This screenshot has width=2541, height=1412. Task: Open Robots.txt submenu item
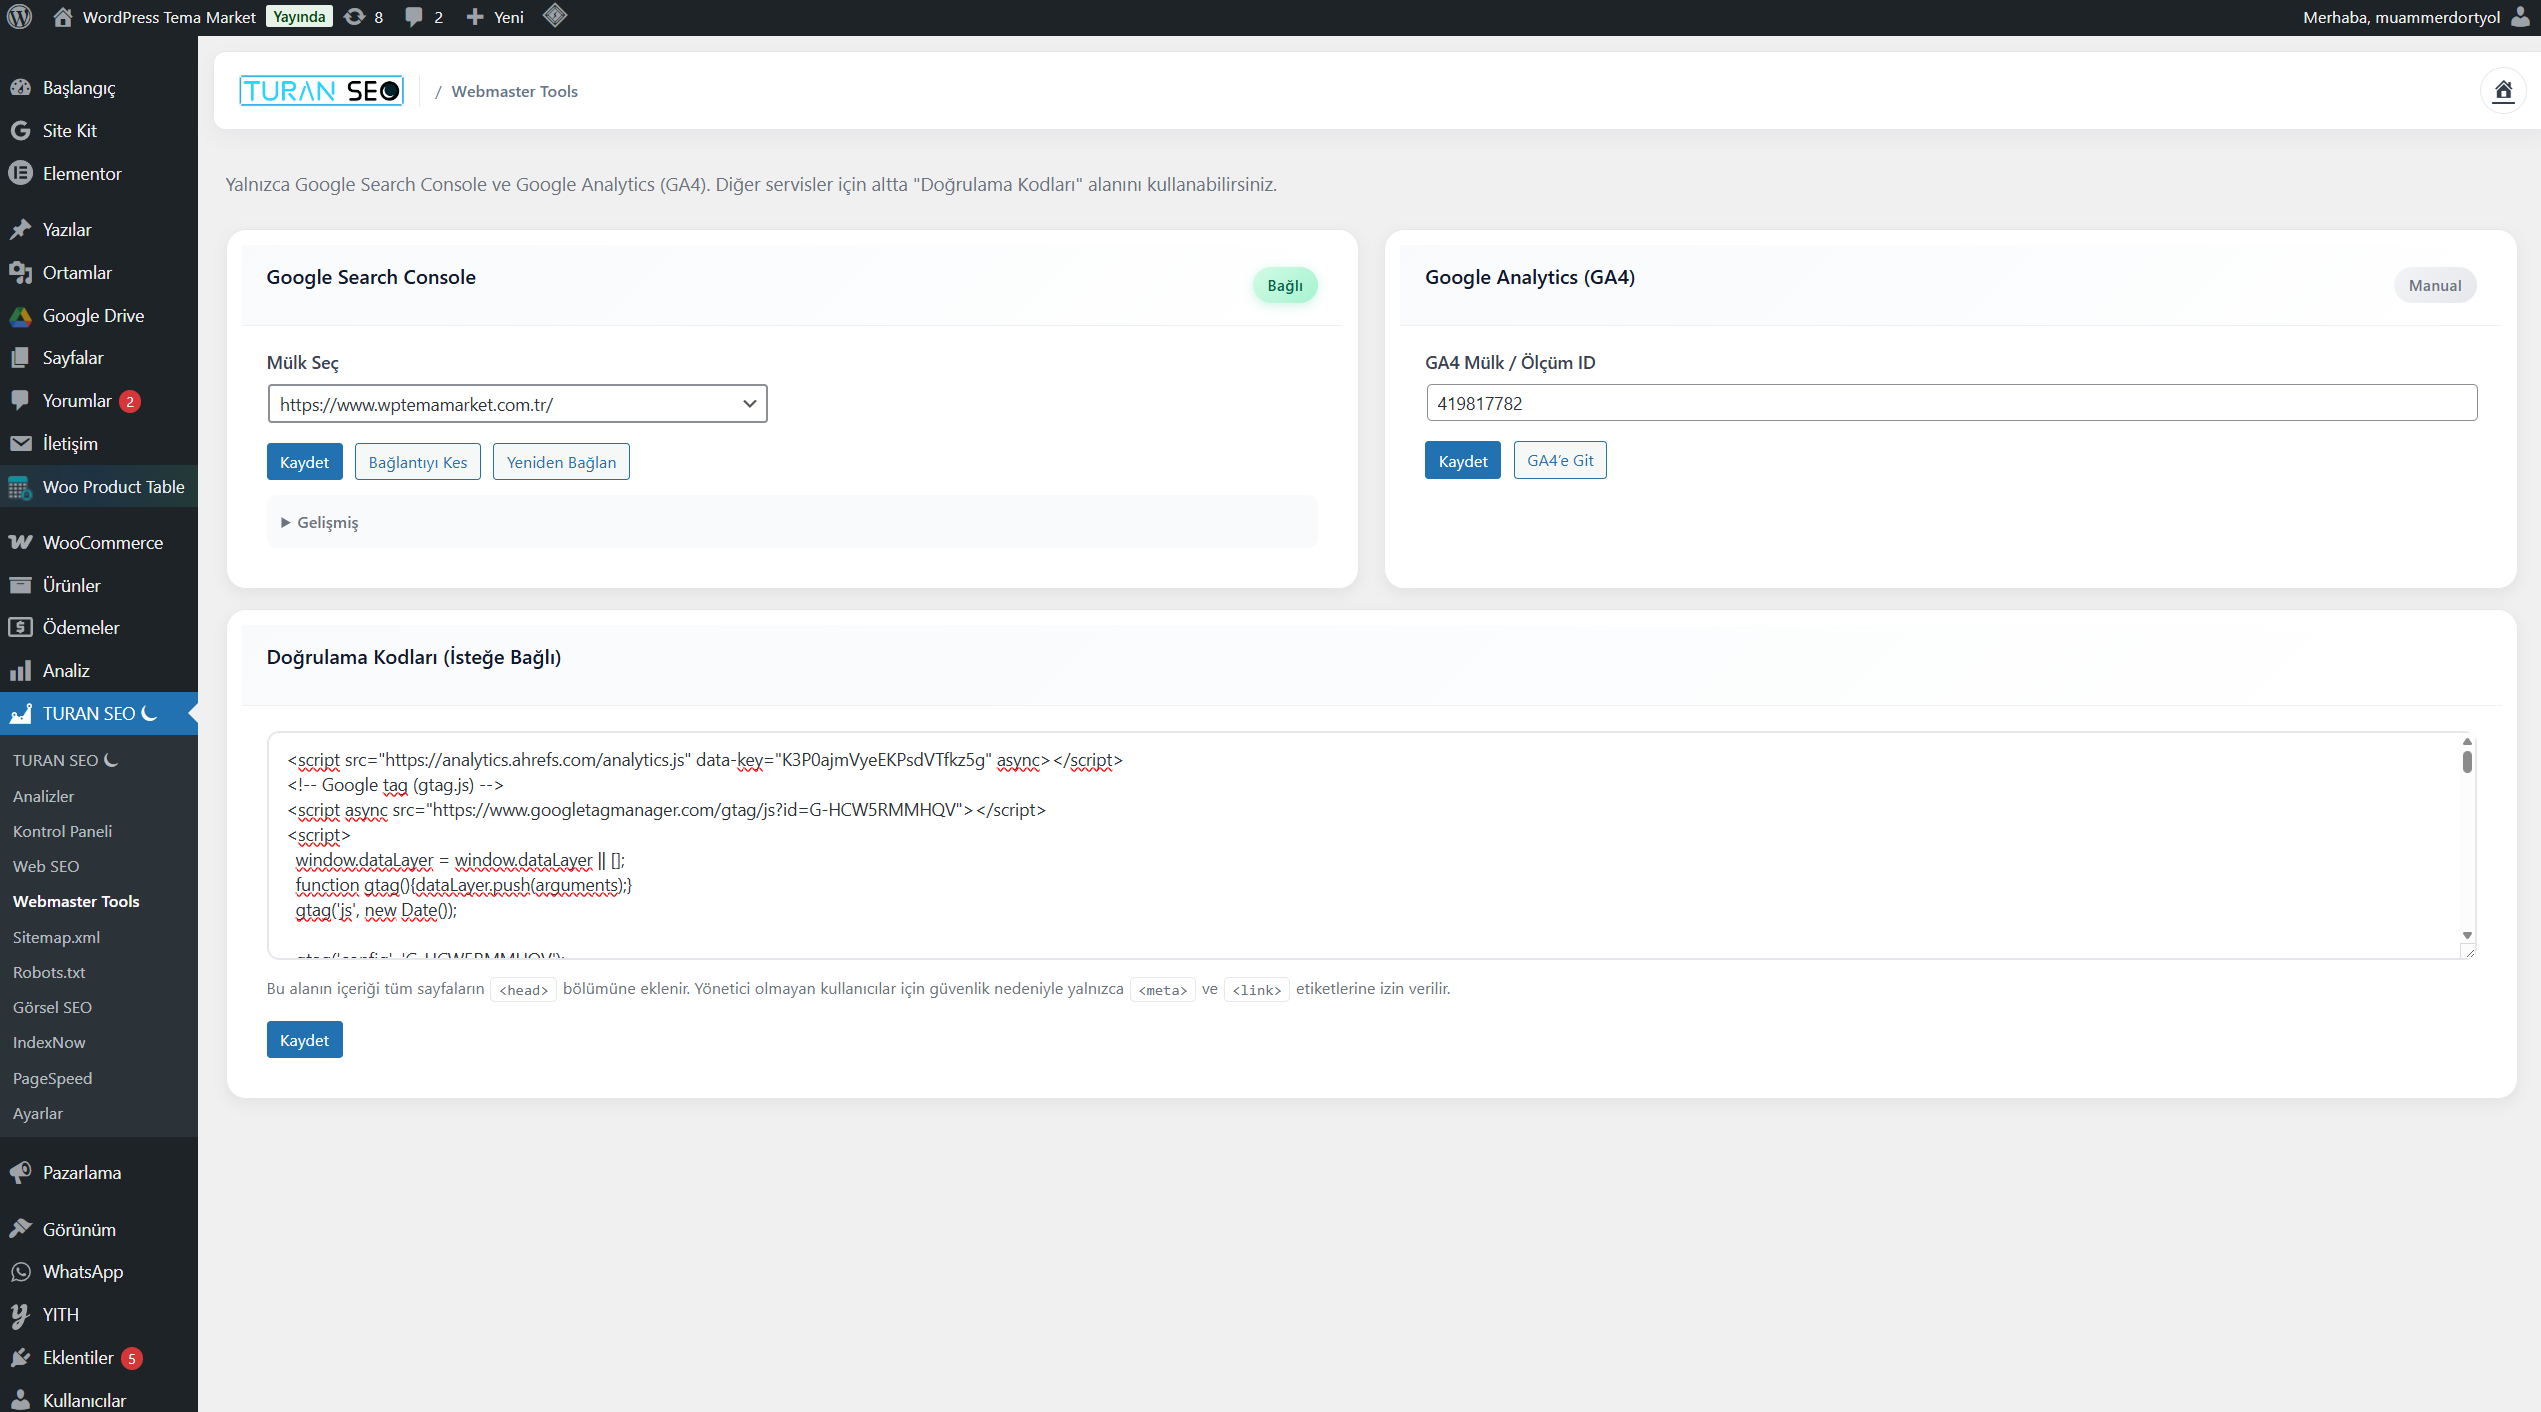coord(49,972)
